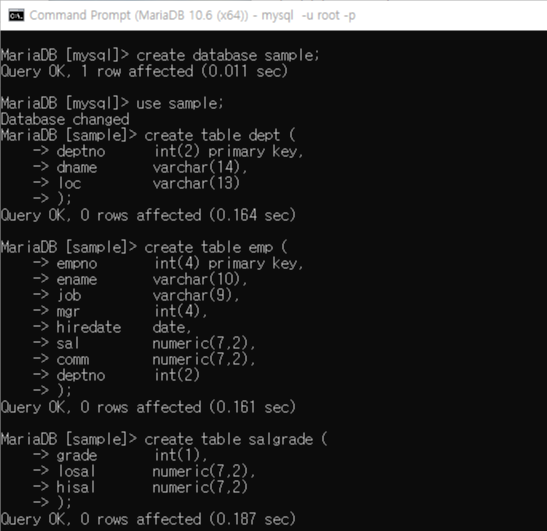Click the 'hisal' column name

[76, 487]
